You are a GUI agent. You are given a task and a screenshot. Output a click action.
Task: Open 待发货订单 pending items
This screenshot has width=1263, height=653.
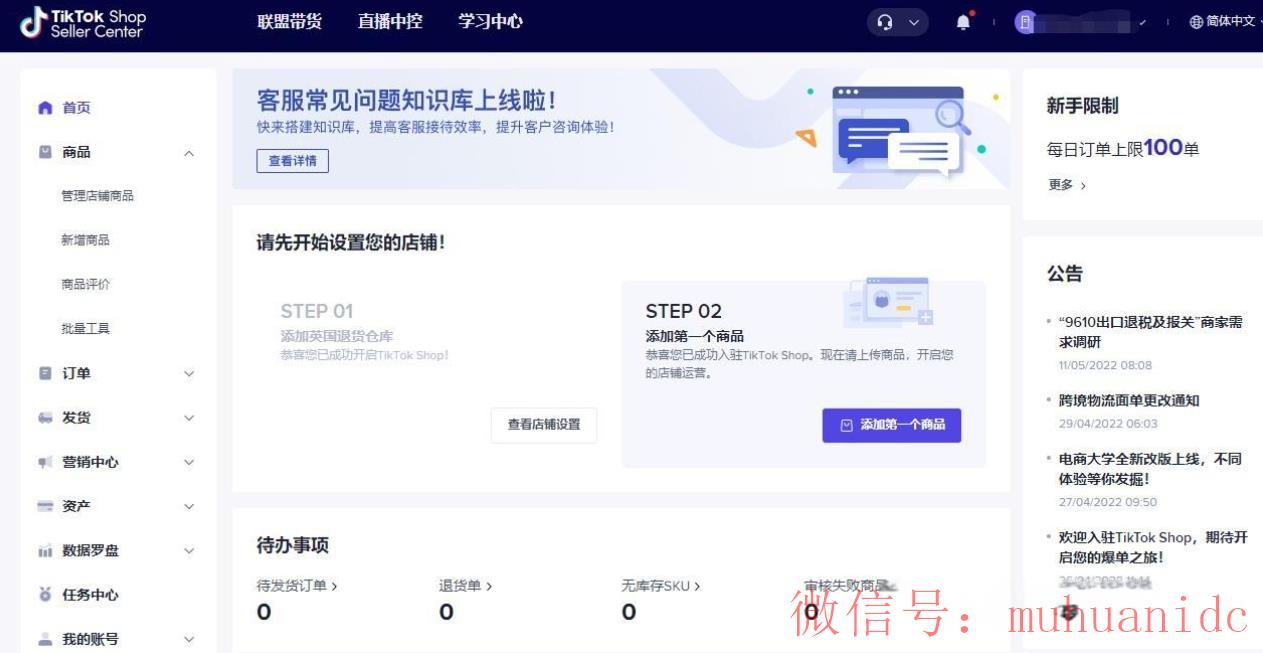point(297,586)
